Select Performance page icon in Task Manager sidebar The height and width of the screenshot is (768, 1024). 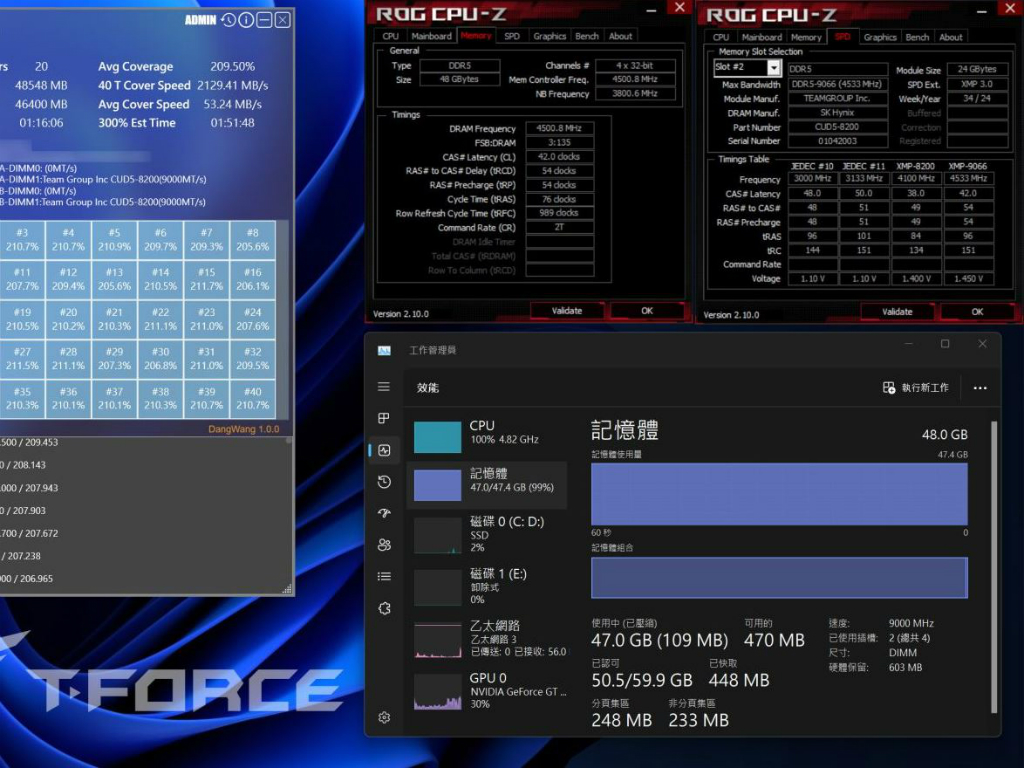click(x=384, y=450)
